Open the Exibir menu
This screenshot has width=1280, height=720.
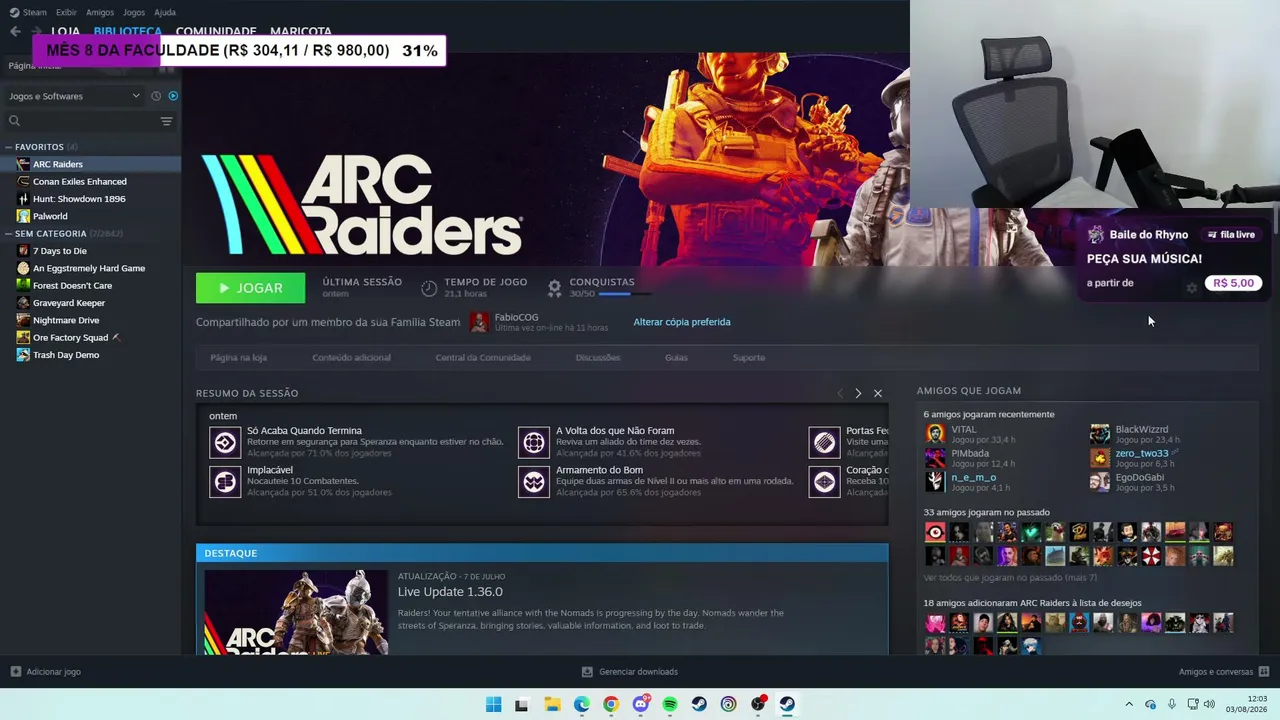66,13
